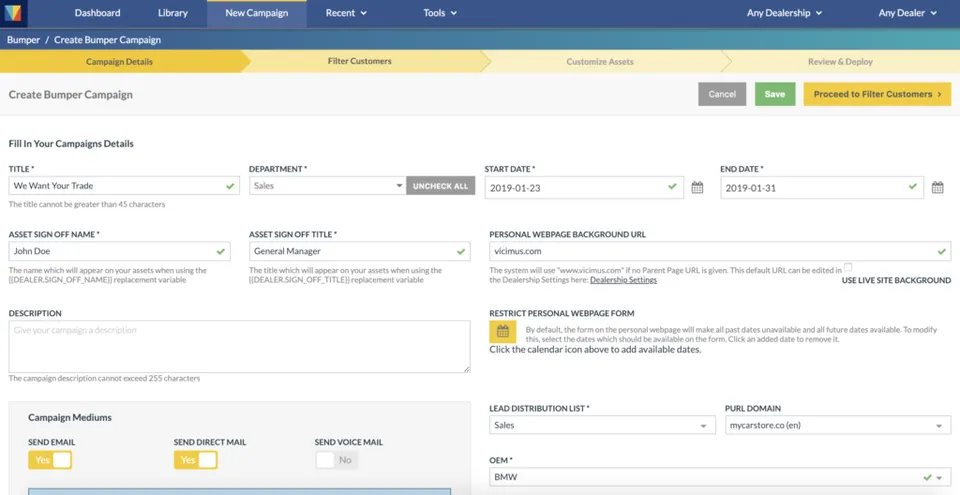Click Proceed to Filter Customers button
This screenshot has width=960, height=495.
click(877, 94)
